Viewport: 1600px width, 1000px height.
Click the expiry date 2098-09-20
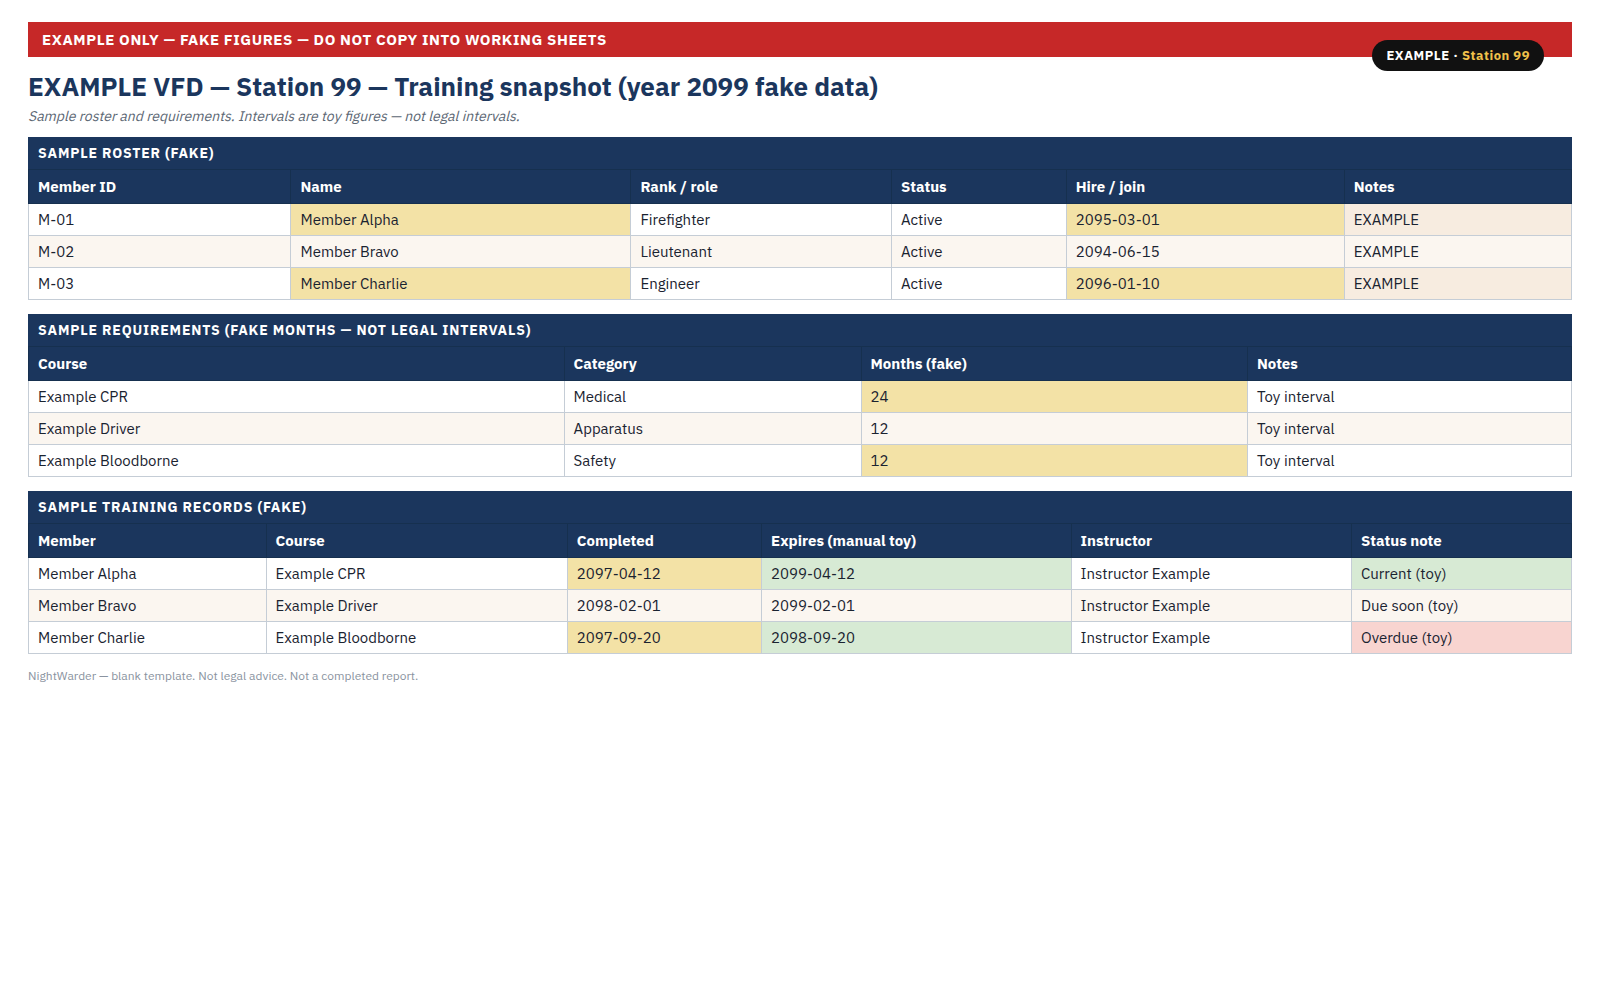click(x=916, y=638)
